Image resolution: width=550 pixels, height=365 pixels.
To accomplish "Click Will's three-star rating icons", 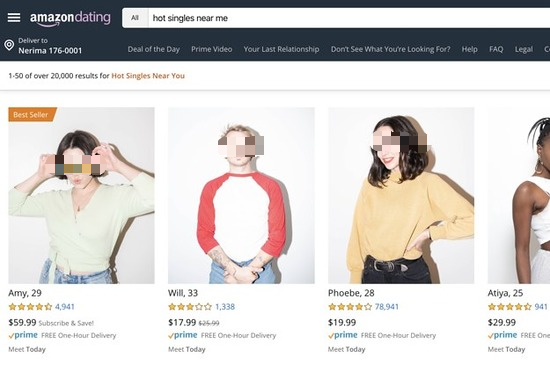I will click(190, 307).
